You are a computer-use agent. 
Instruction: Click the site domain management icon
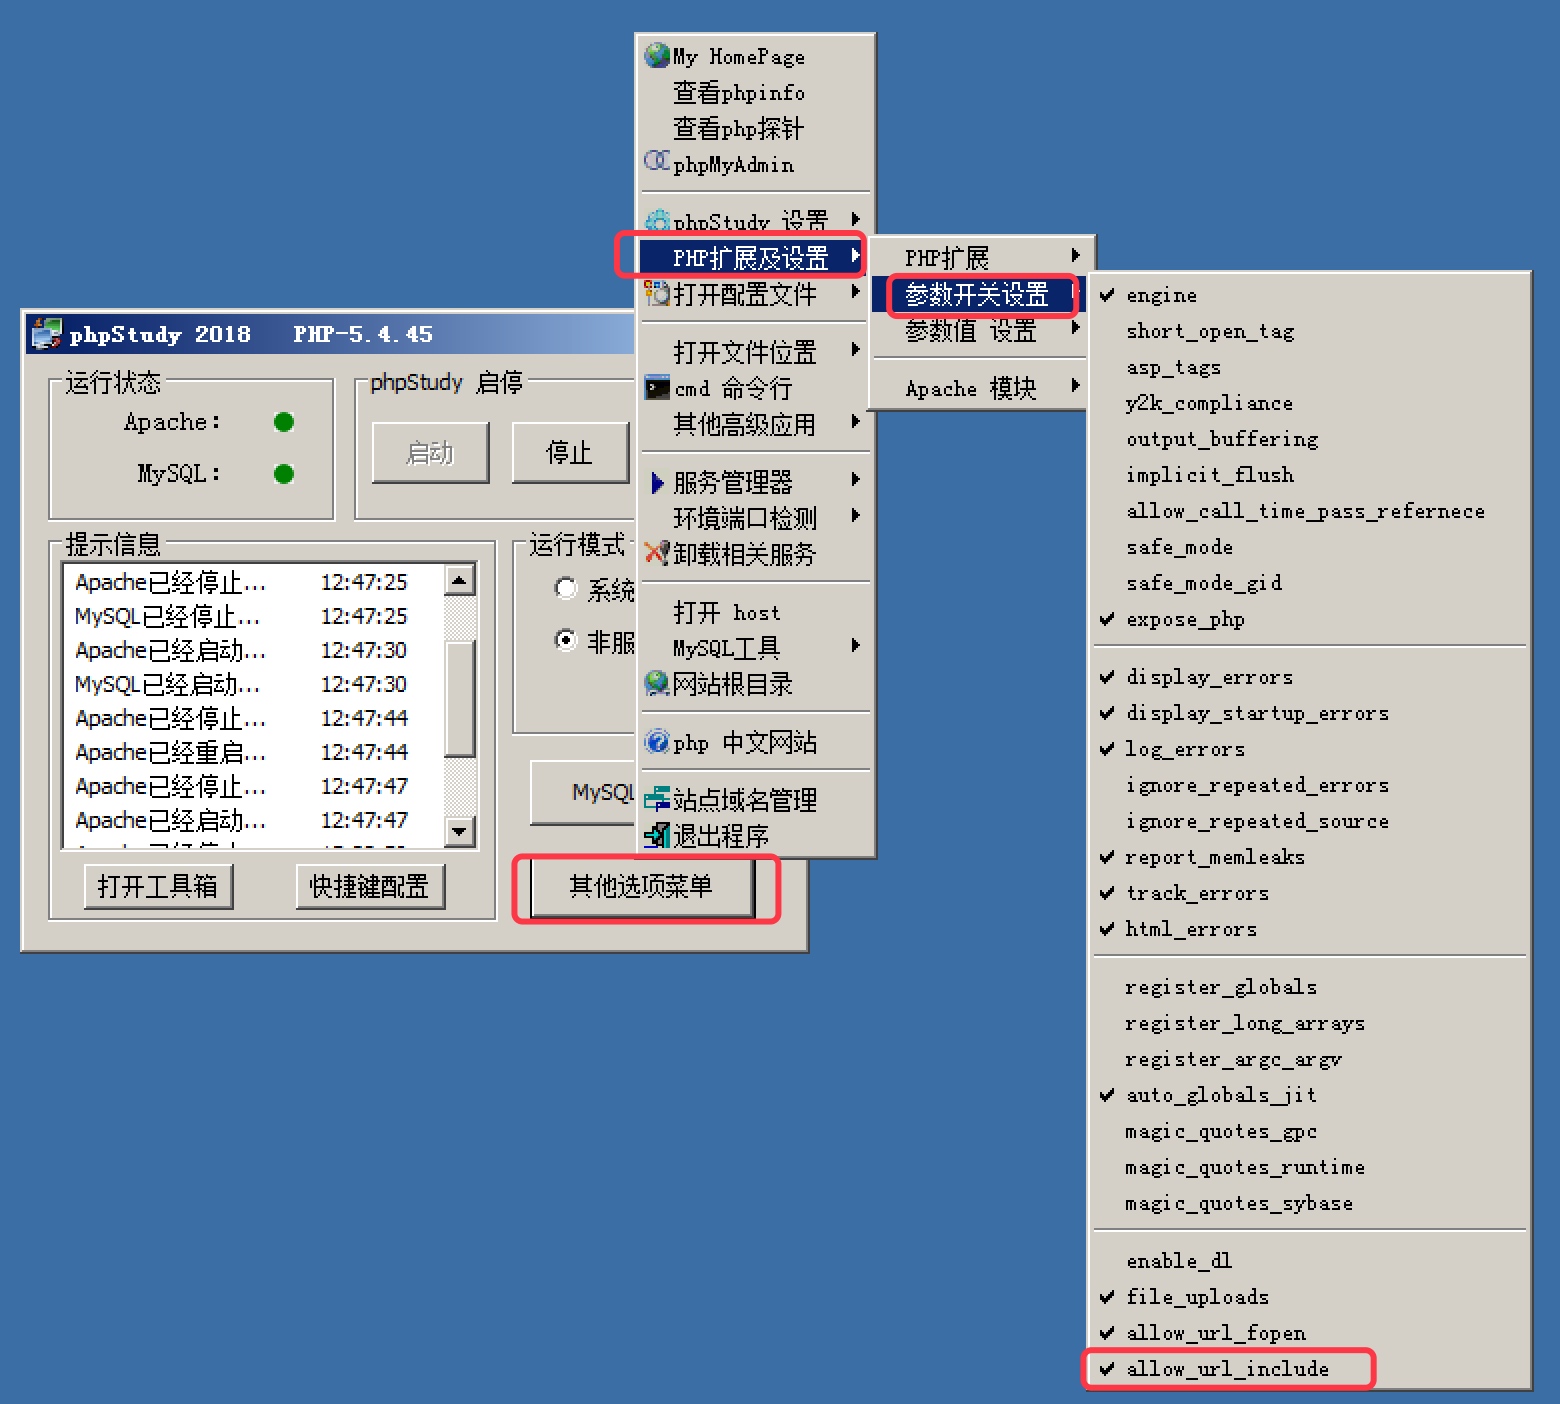pyautogui.click(x=657, y=799)
